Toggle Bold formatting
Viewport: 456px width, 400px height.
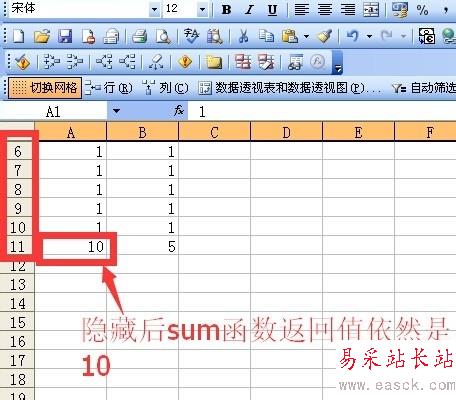tap(226, 9)
